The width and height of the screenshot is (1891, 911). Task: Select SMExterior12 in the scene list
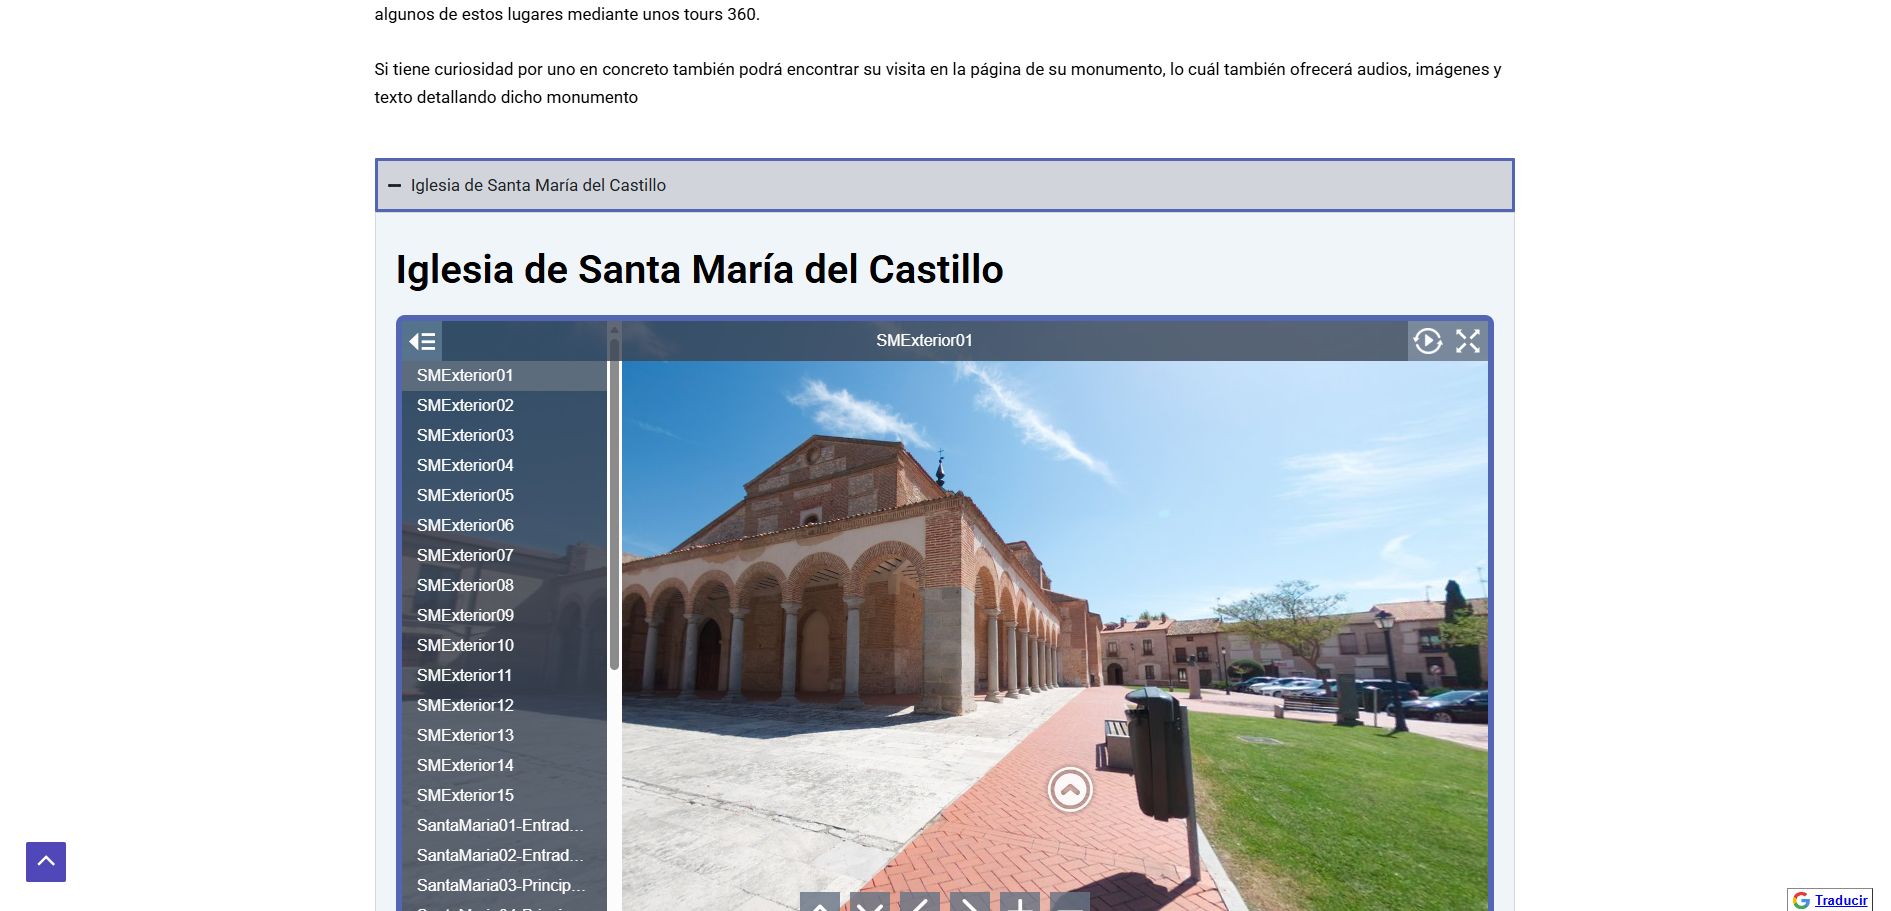tap(504, 705)
